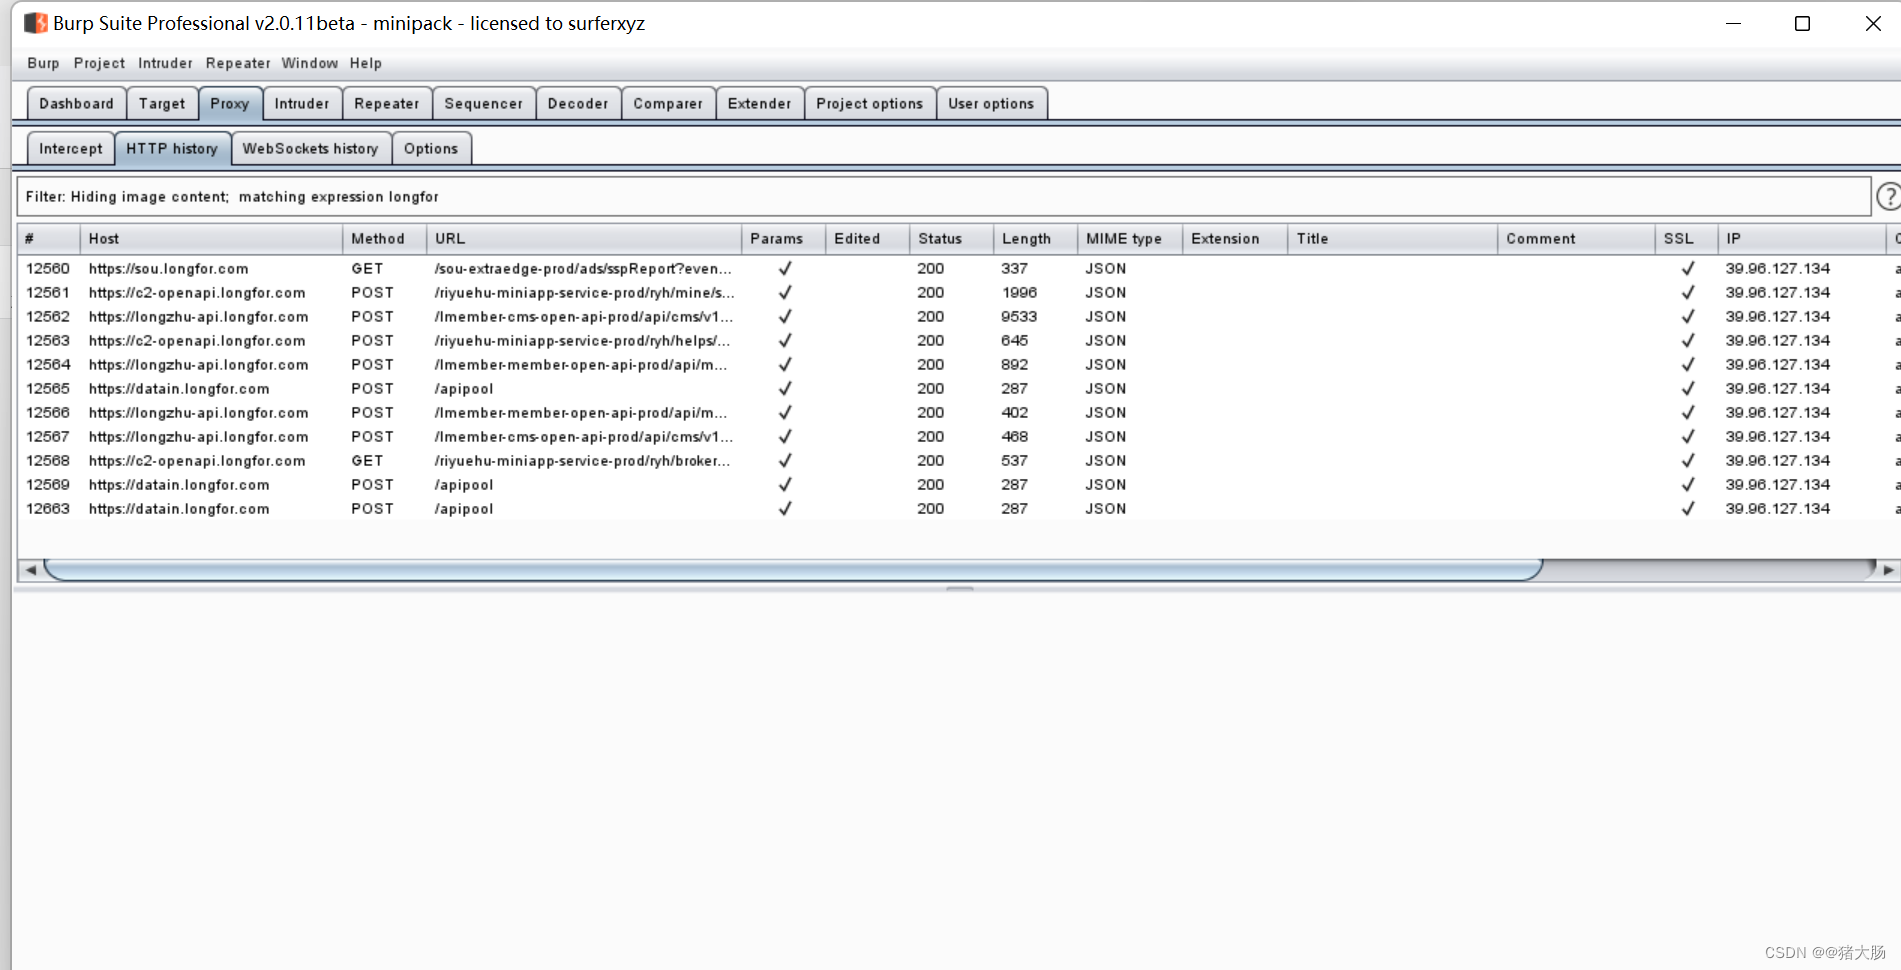The image size is (1901, 970).
Task: Select request row number 12561
Action: pos(958,292)
